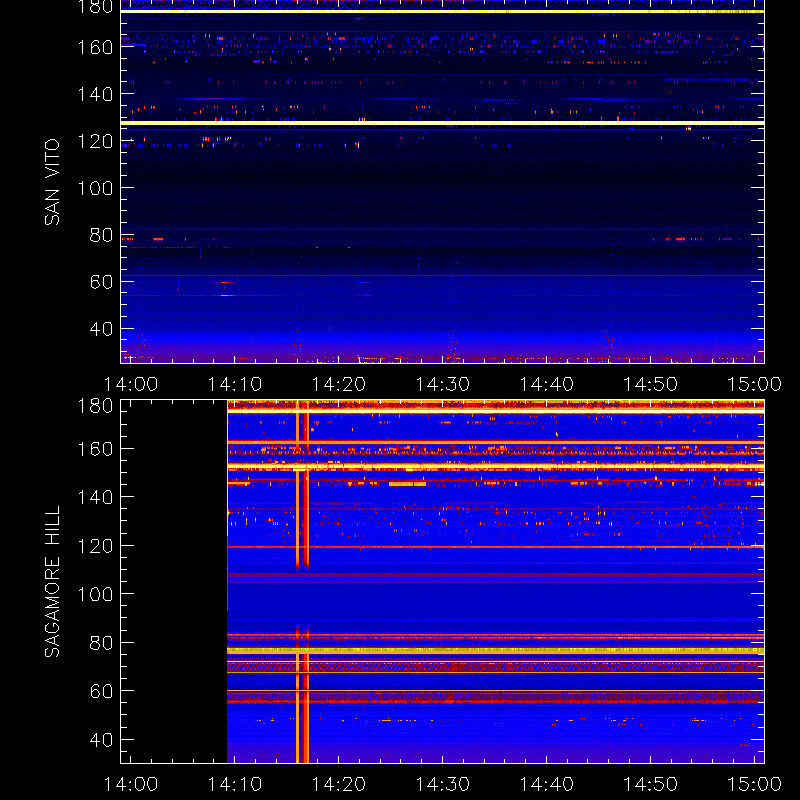
Task: Click the black data gap in Sagamore Hill plot
Action: point(174,581)
